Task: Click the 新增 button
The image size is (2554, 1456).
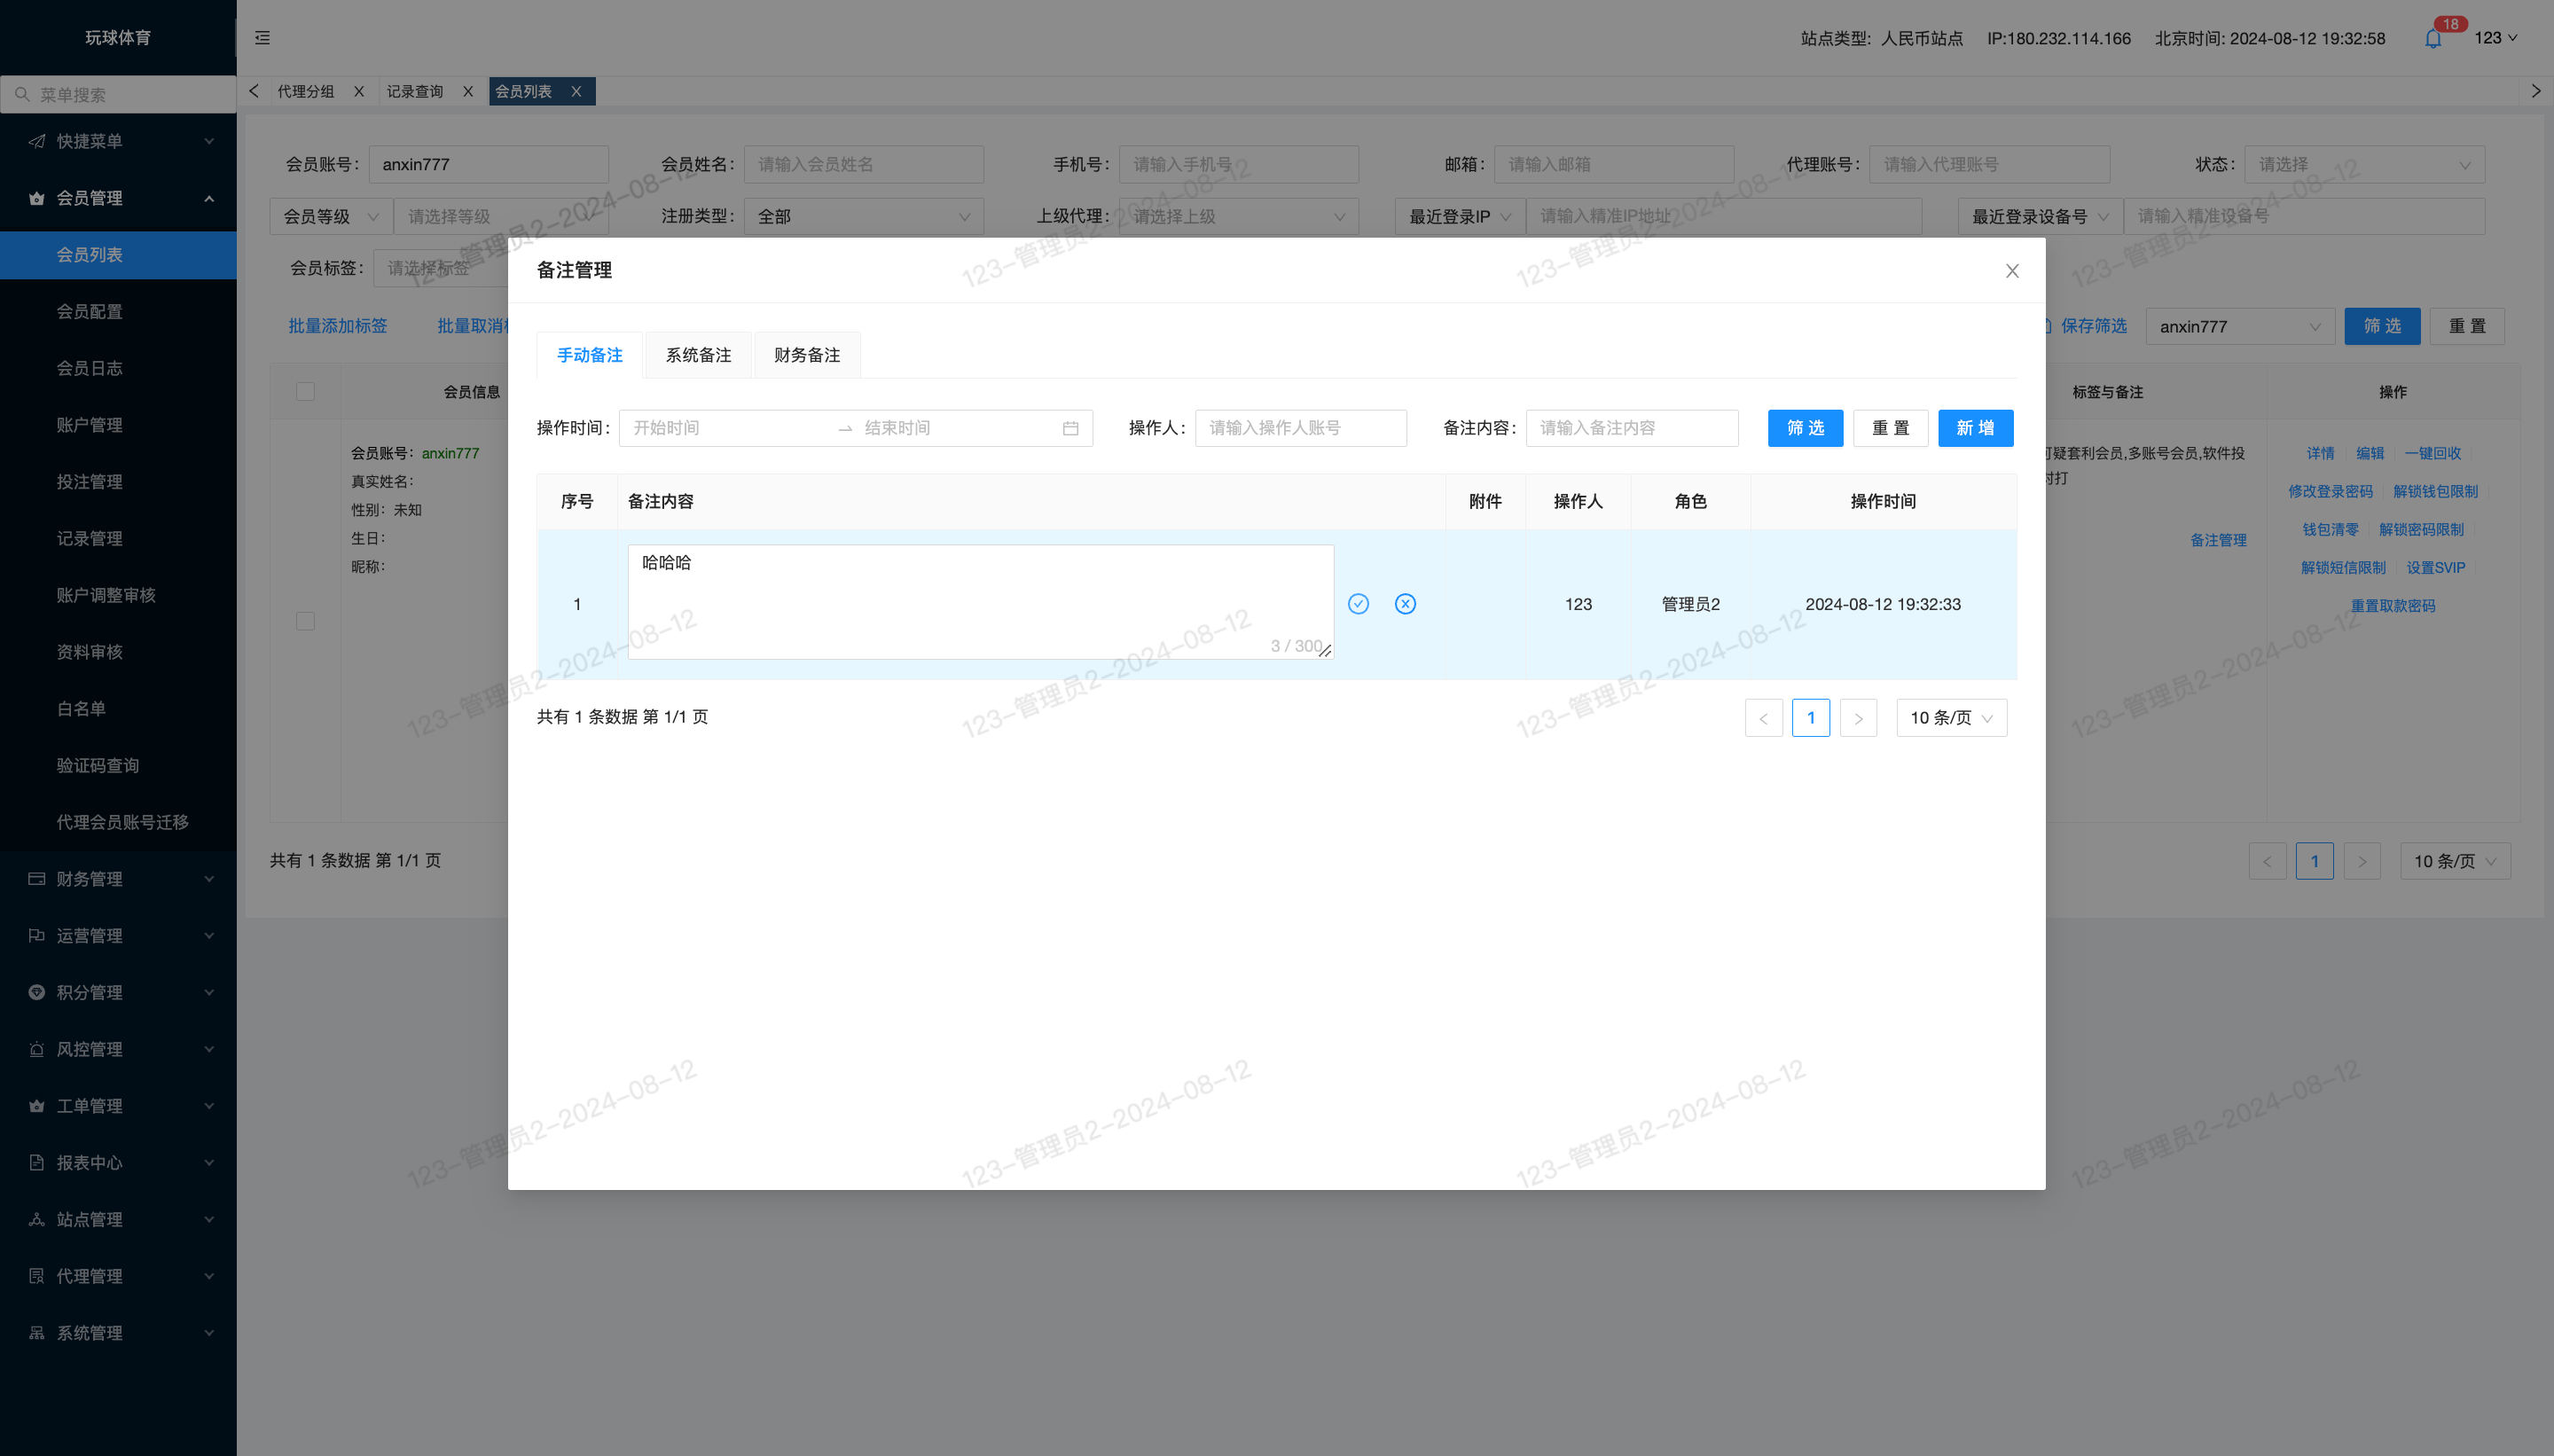Action: (x=1975, y=428)
